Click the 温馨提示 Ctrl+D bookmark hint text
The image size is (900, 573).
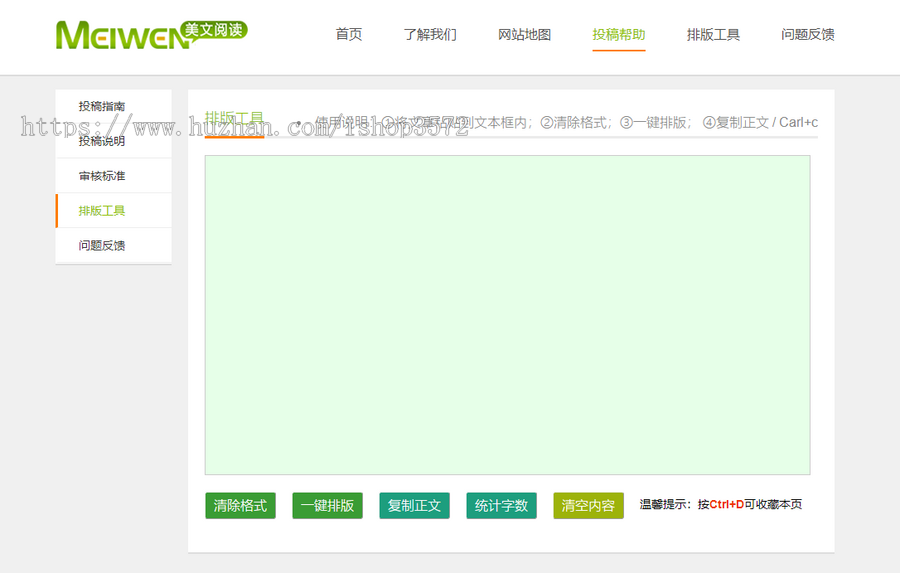[721, 505]
